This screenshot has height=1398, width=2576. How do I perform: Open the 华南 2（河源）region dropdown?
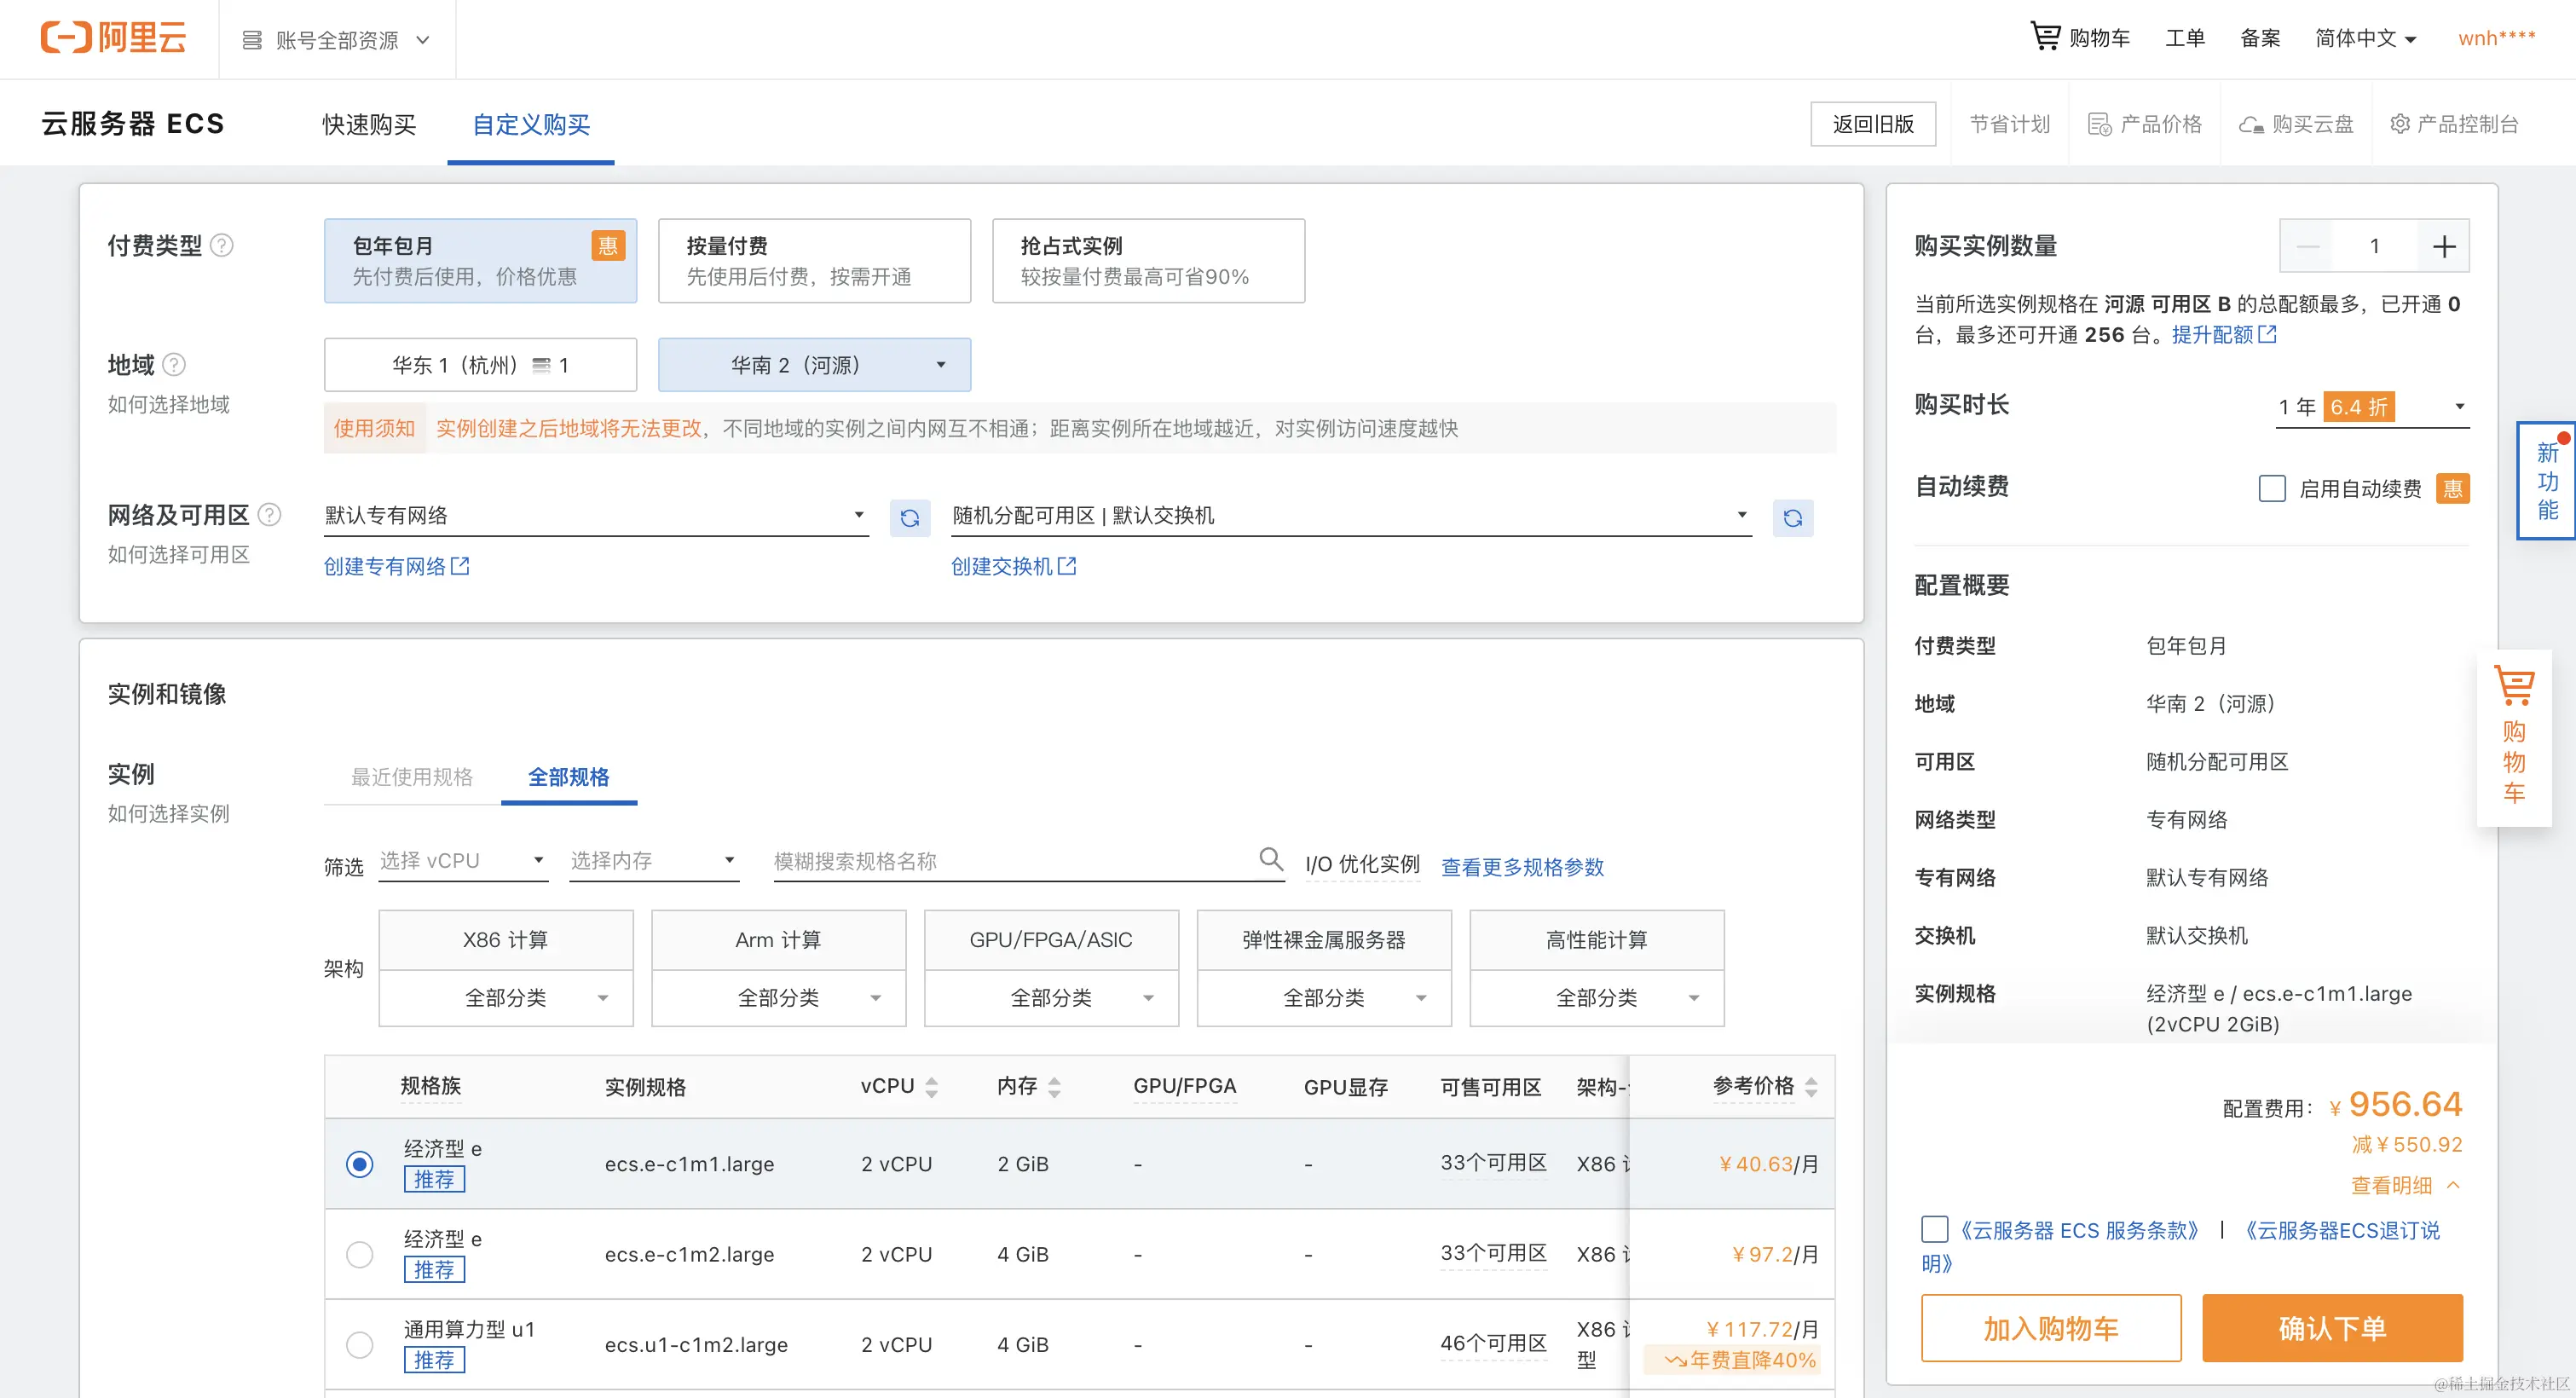(813, 365)
